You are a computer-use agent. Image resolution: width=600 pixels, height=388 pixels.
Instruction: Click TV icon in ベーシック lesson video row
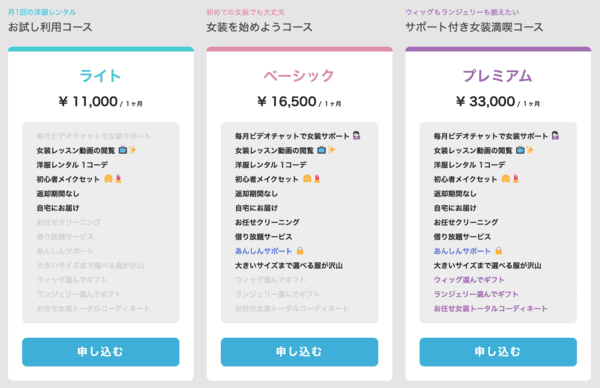coord(321,150)
